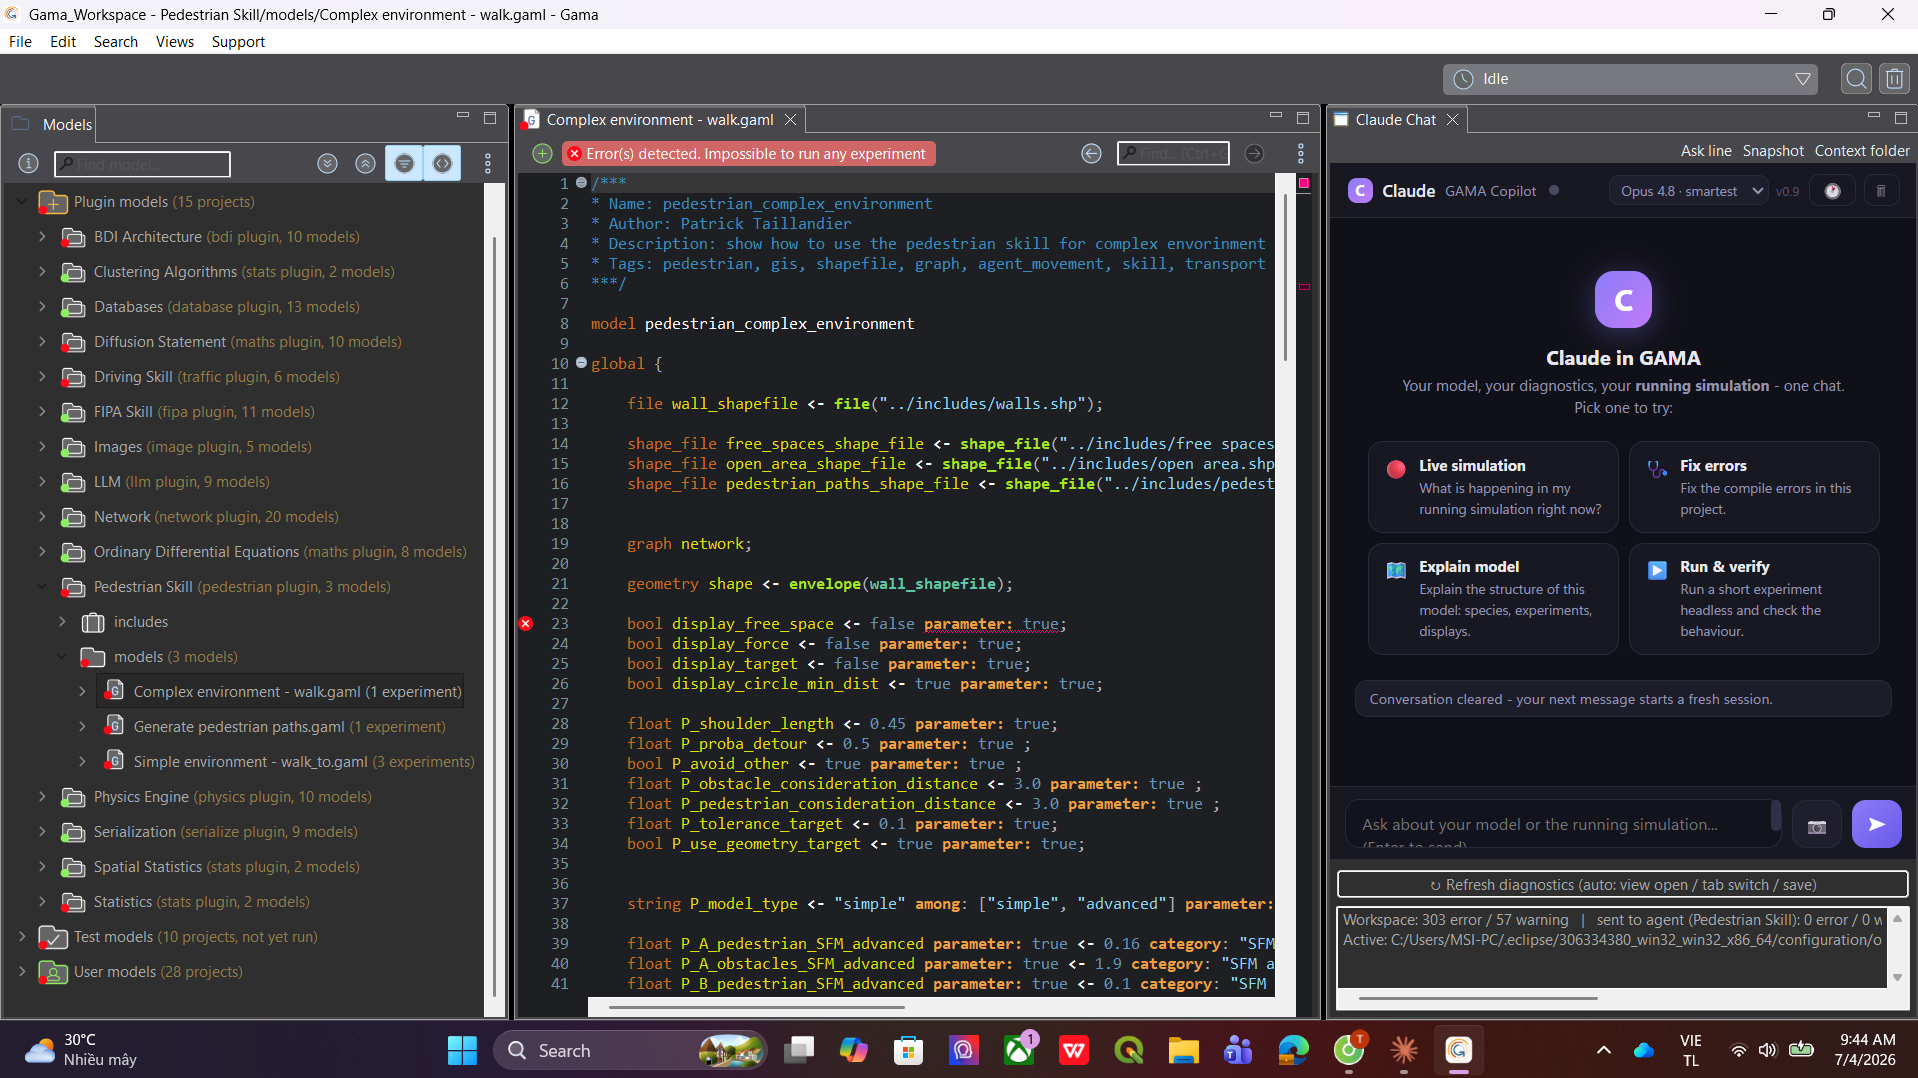1918x1078 pixels.
Task: Expand the Test models node
Action: [21, 937]
